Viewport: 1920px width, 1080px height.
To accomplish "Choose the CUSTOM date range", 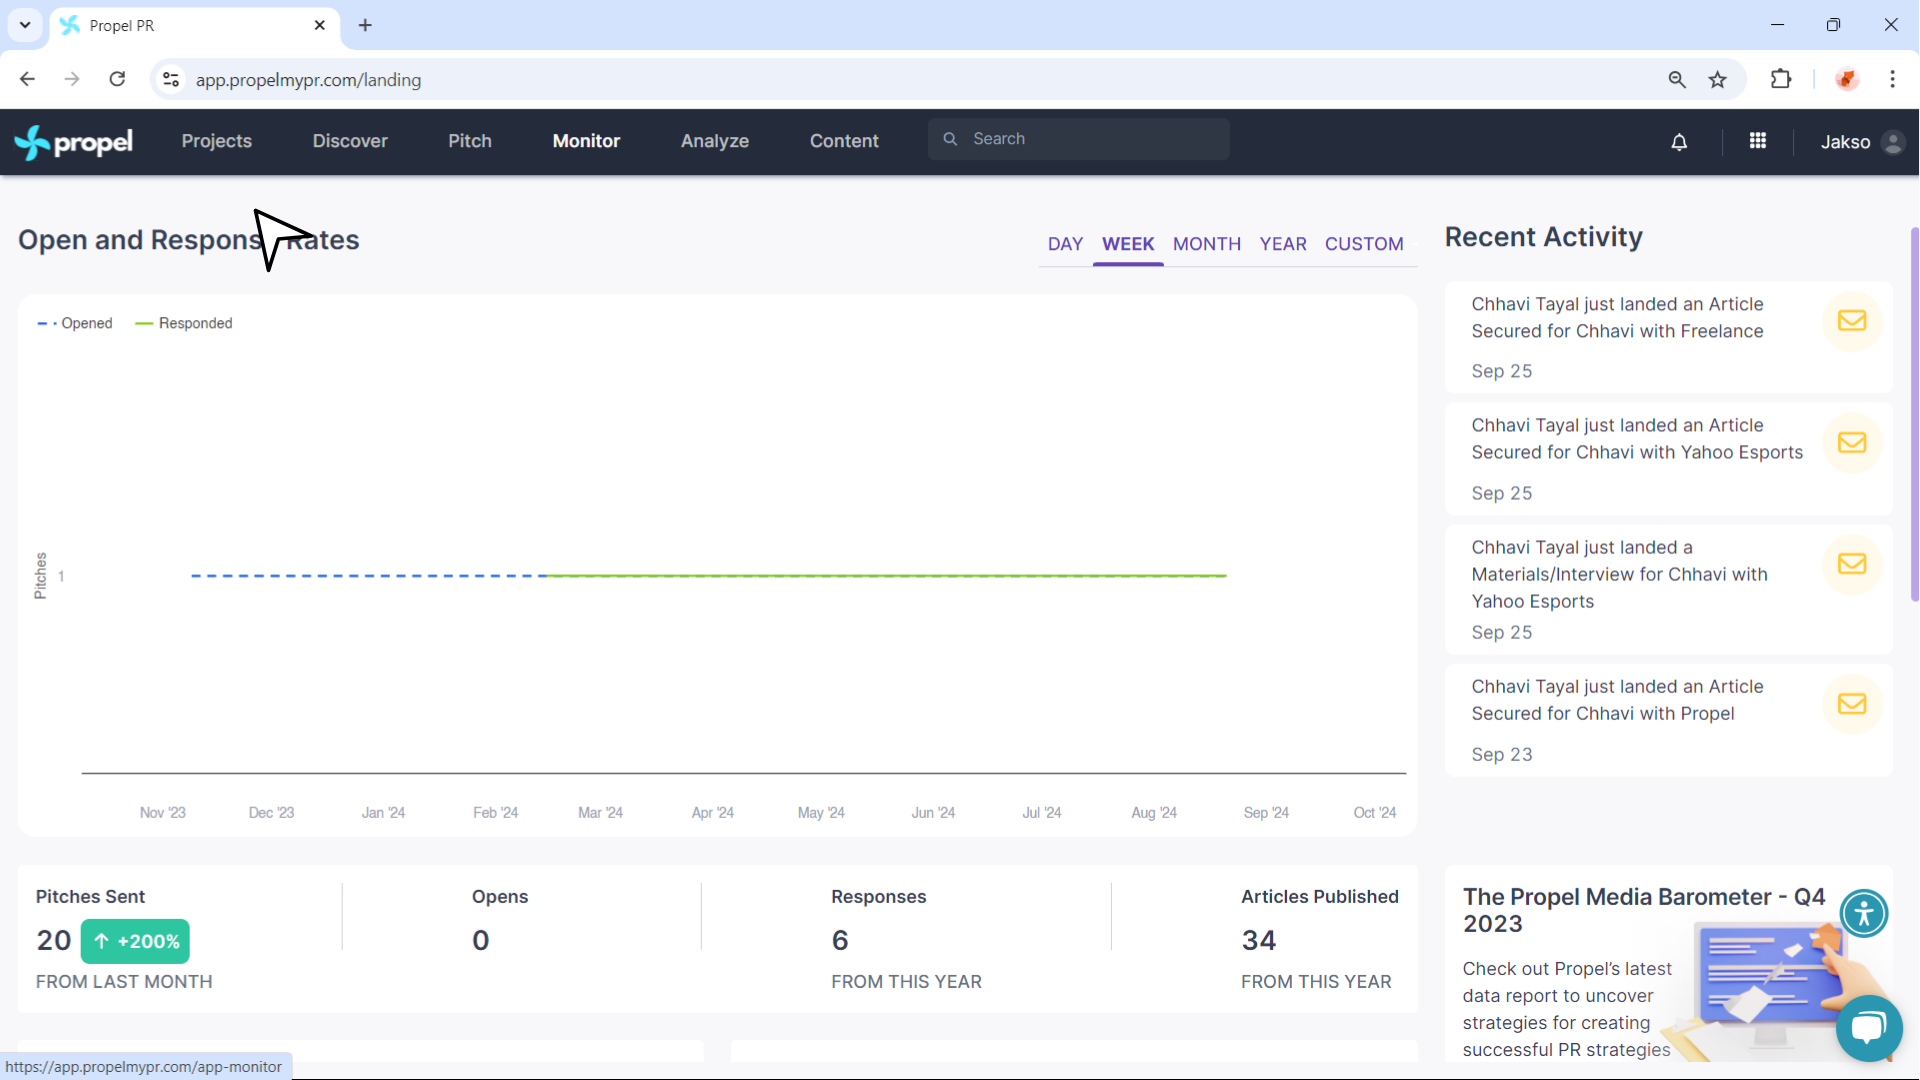I will coord(1364,244).
